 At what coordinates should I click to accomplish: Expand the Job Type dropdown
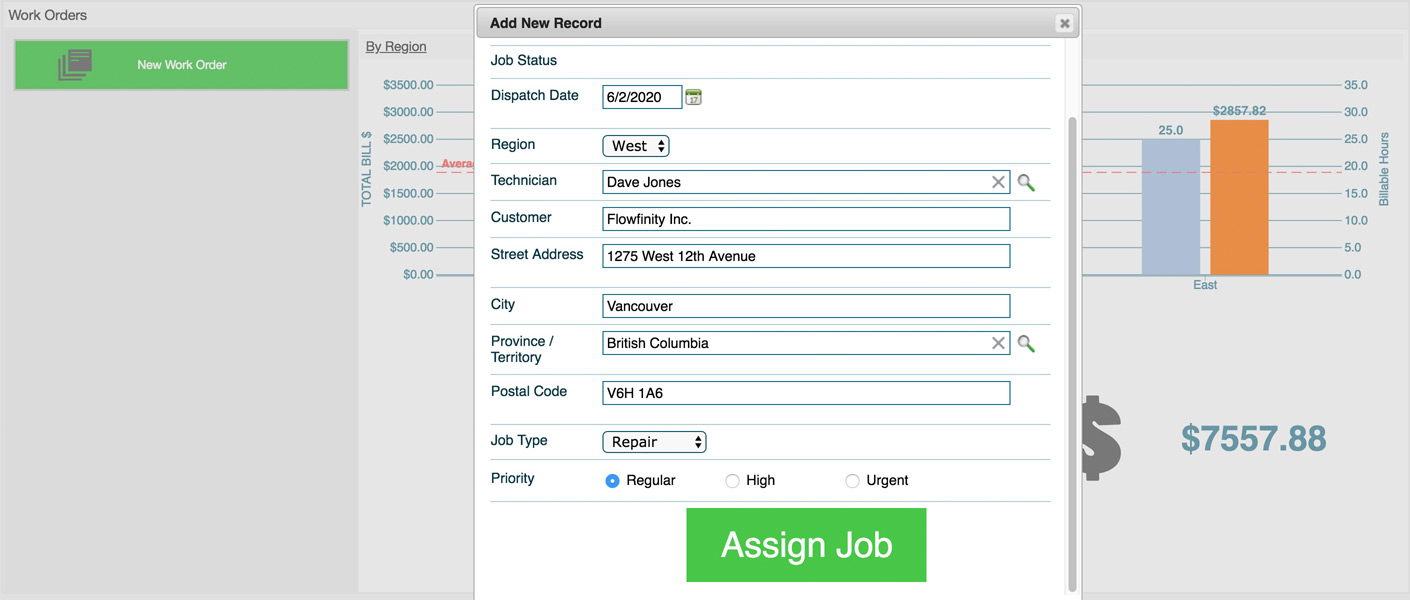coord(654,442)
